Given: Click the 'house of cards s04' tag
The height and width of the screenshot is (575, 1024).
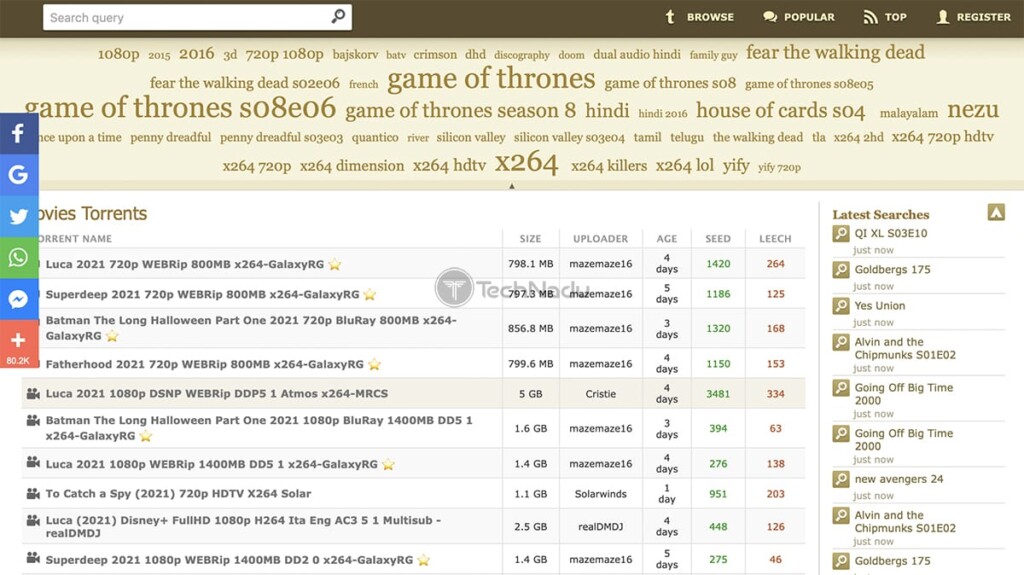Looking at the screenshot, I should 780,110.
